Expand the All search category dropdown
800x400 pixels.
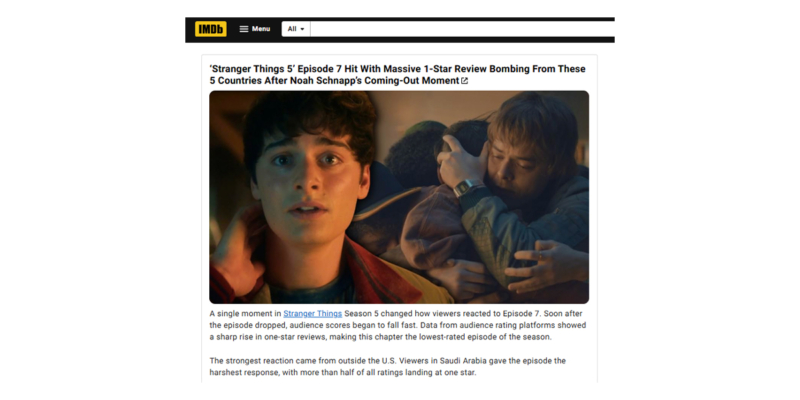pos(296,29)
